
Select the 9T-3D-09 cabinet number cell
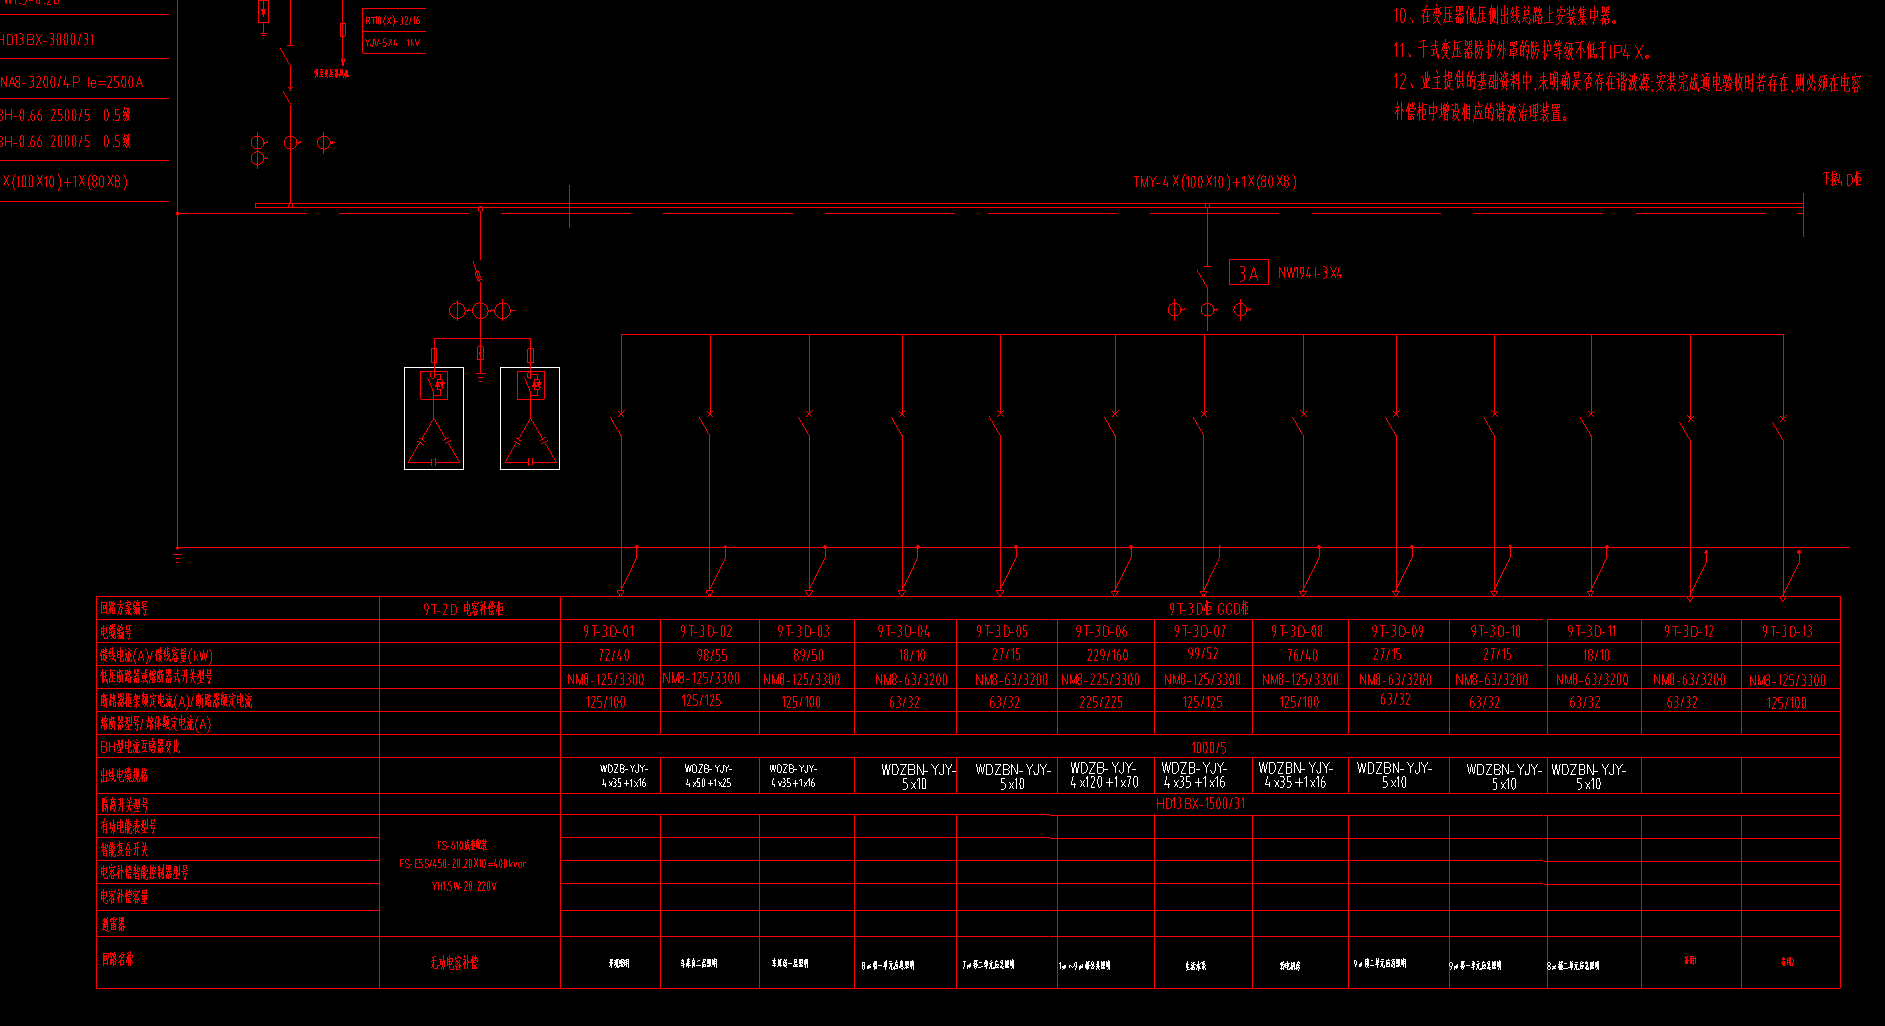tap(1397, 632)
